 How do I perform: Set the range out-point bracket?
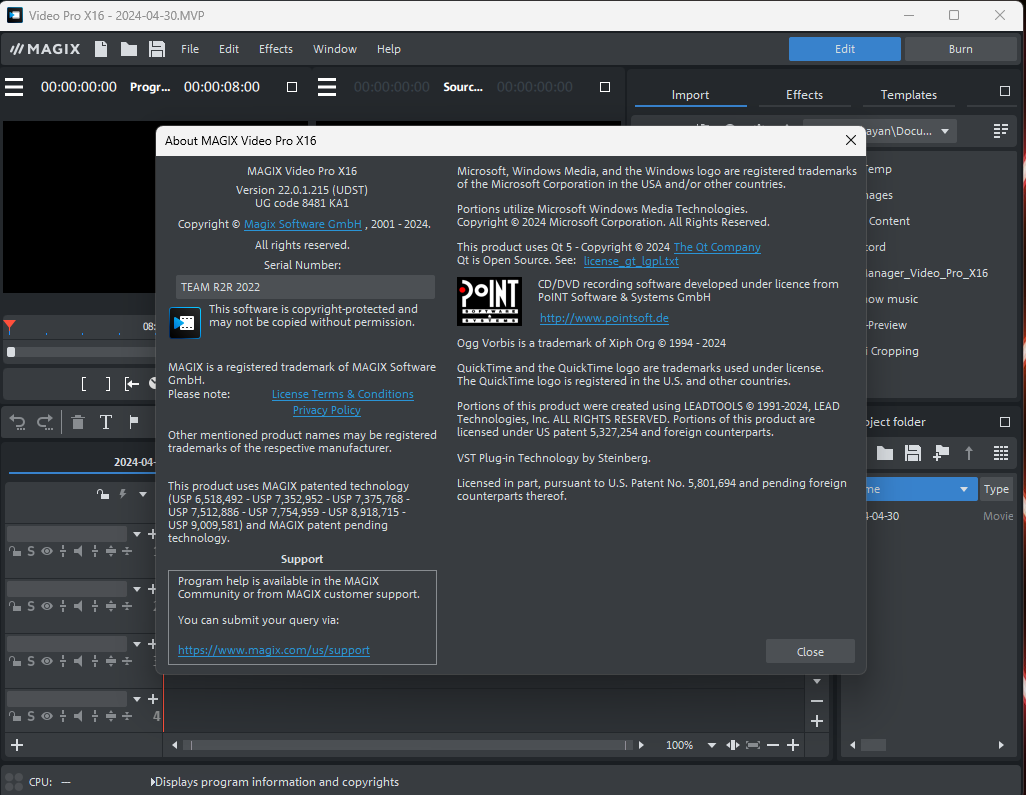(x=108, y=384)
